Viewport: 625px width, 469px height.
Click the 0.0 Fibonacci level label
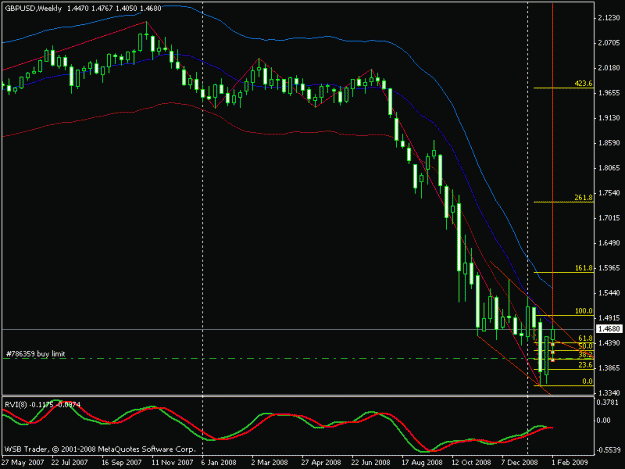click(587, 381)
